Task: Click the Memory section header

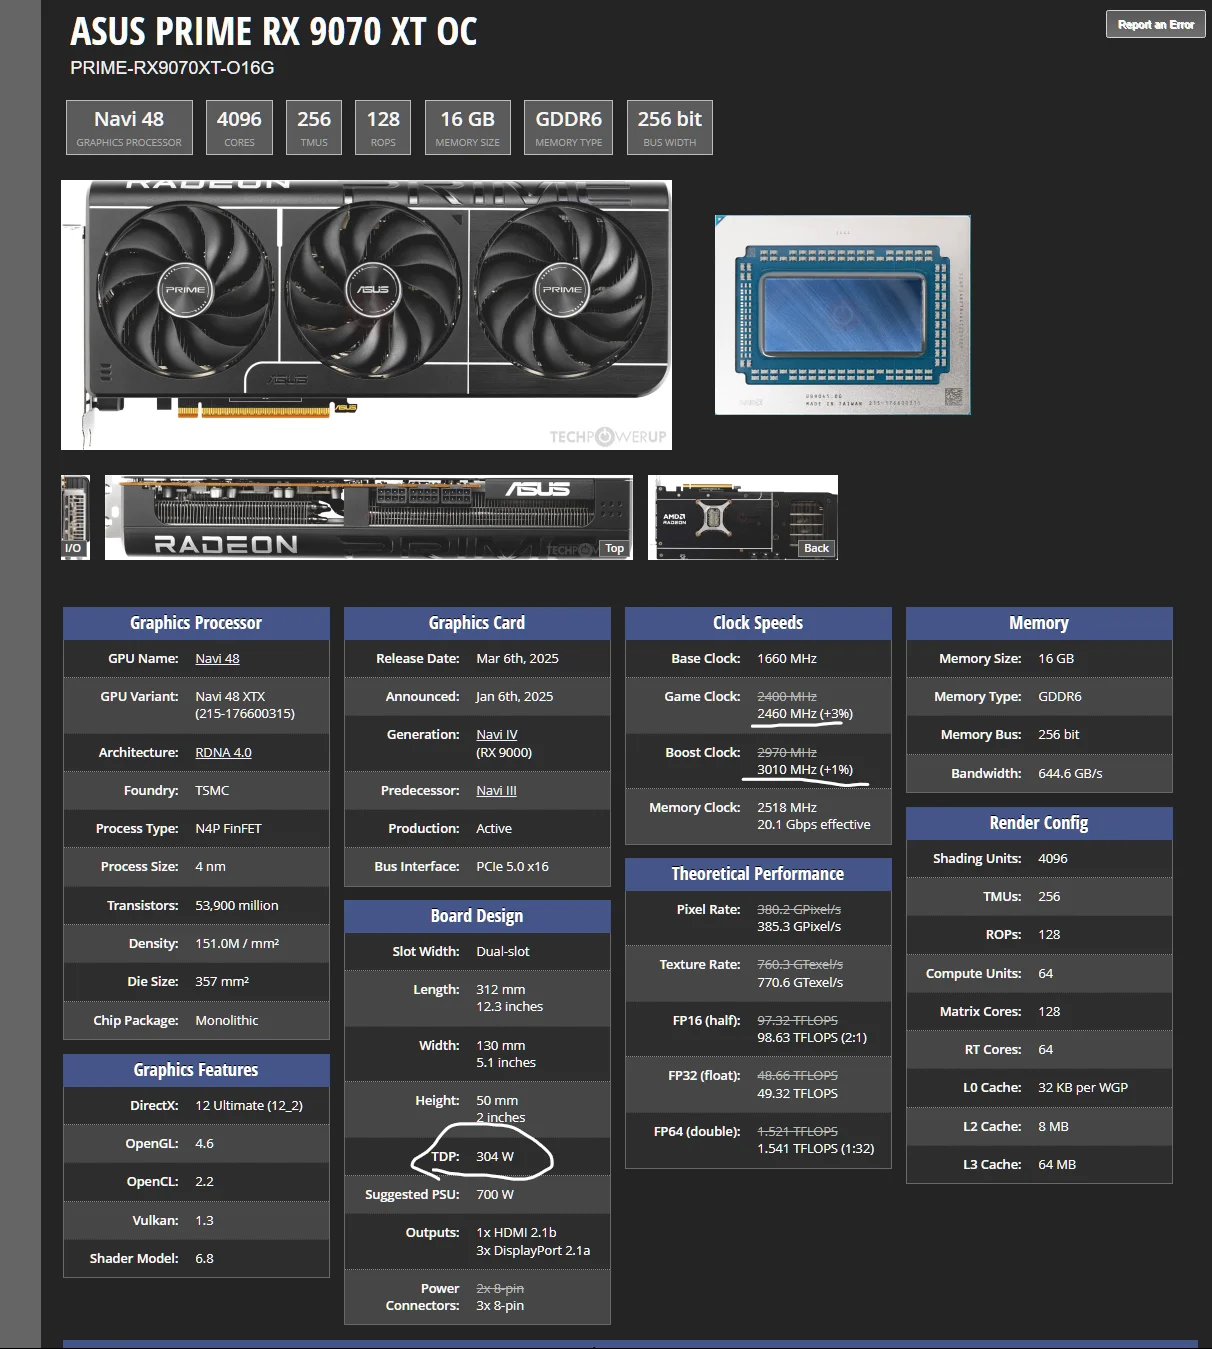Action: 1039,623
